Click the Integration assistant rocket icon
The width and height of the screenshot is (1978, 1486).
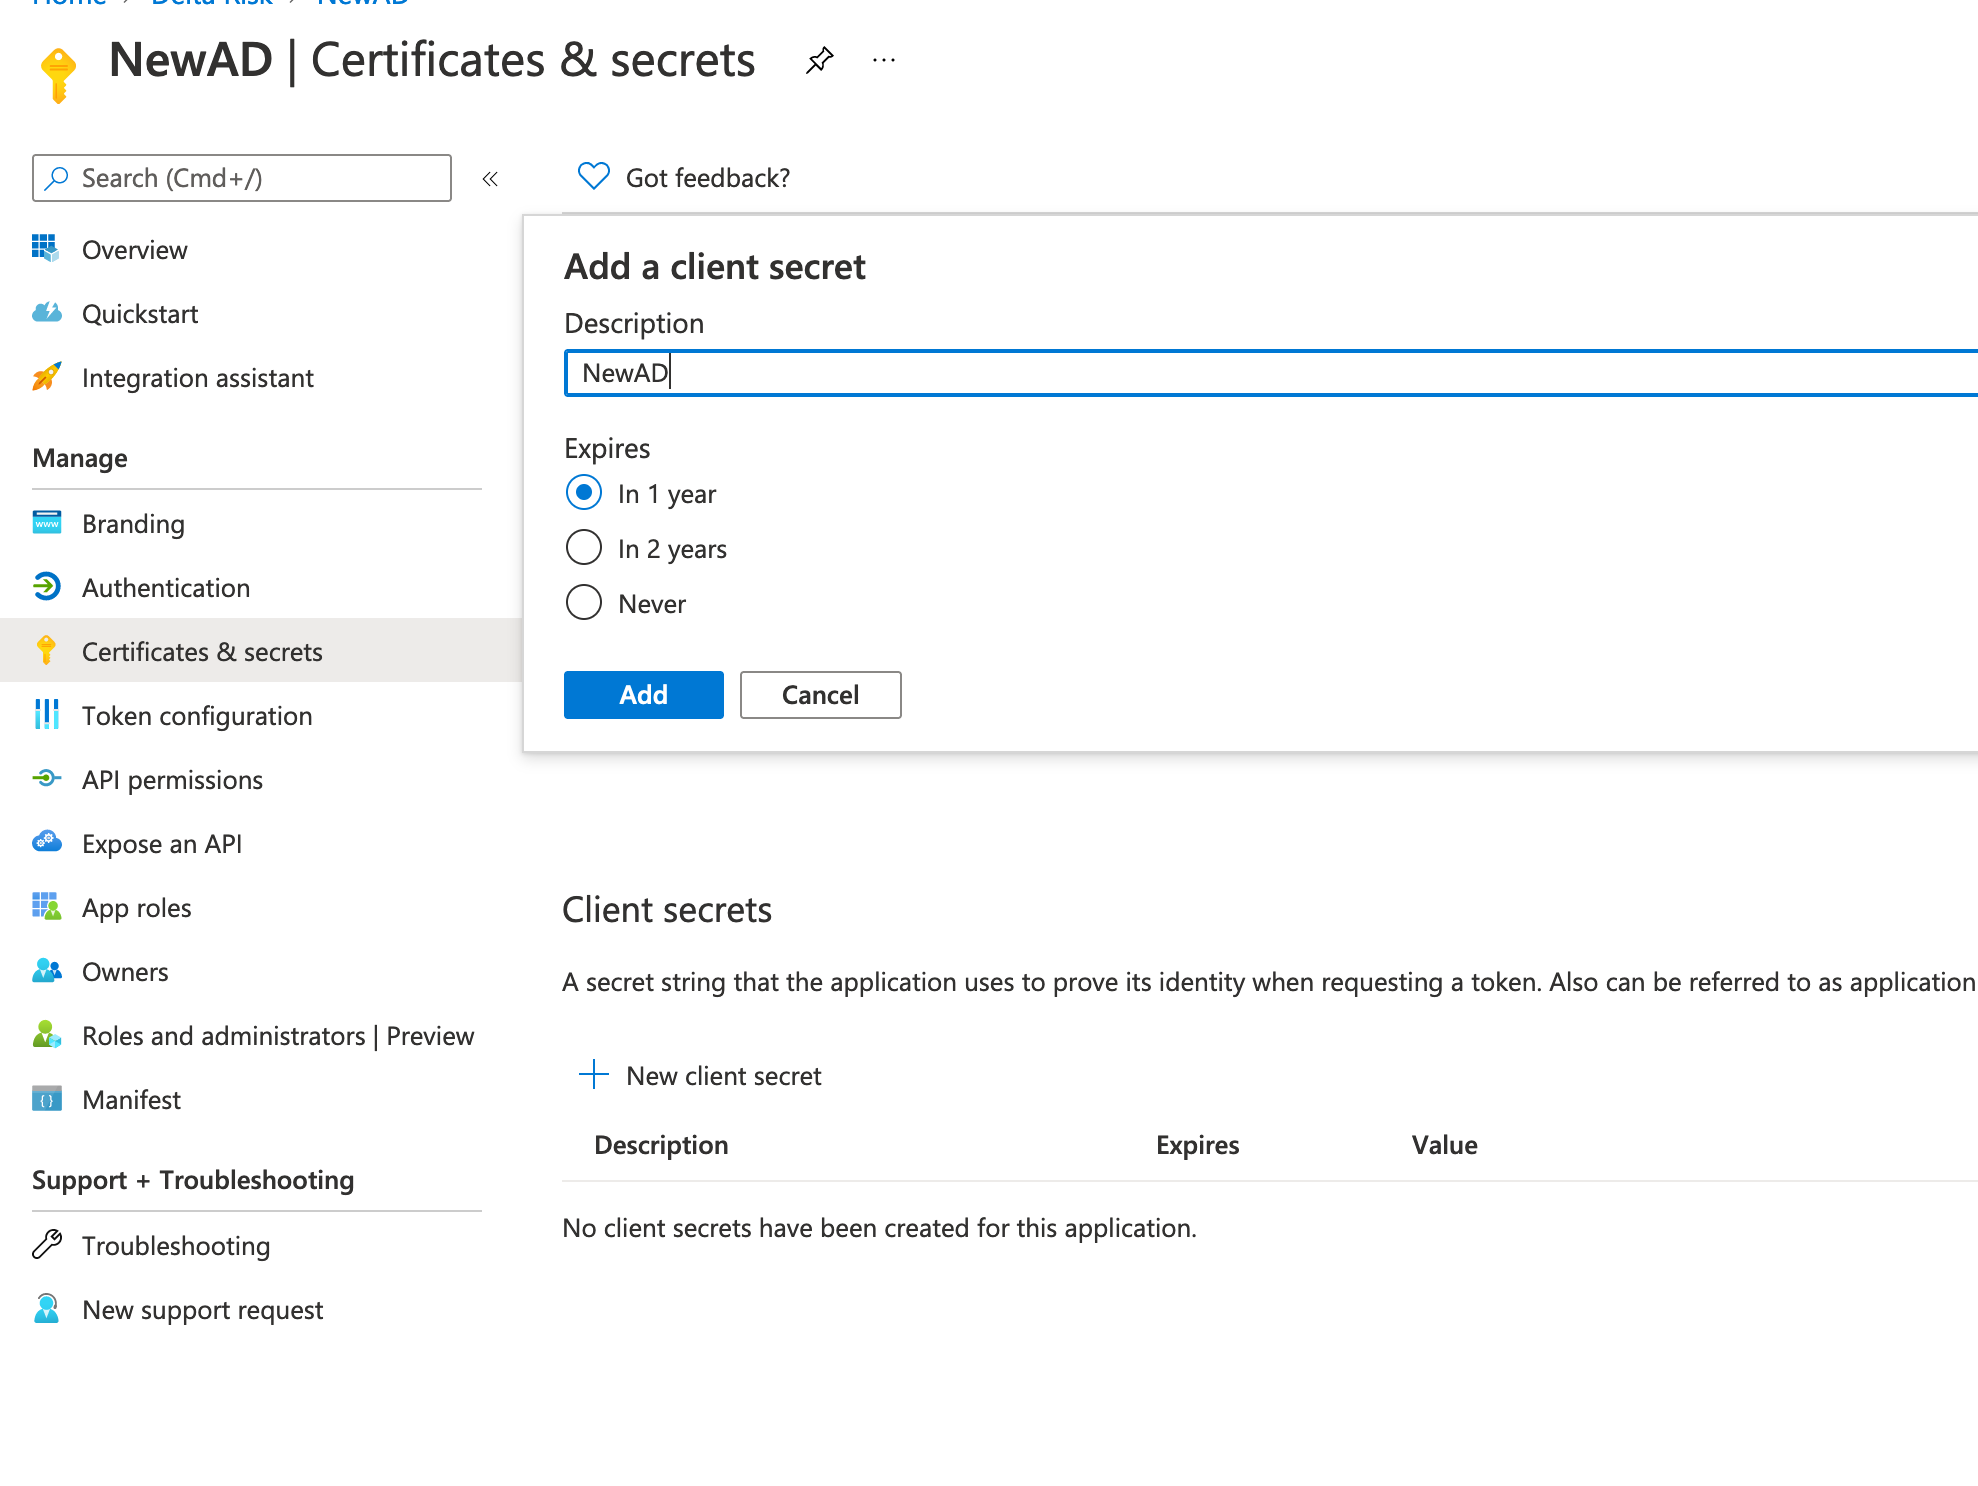tap(46, 376)
